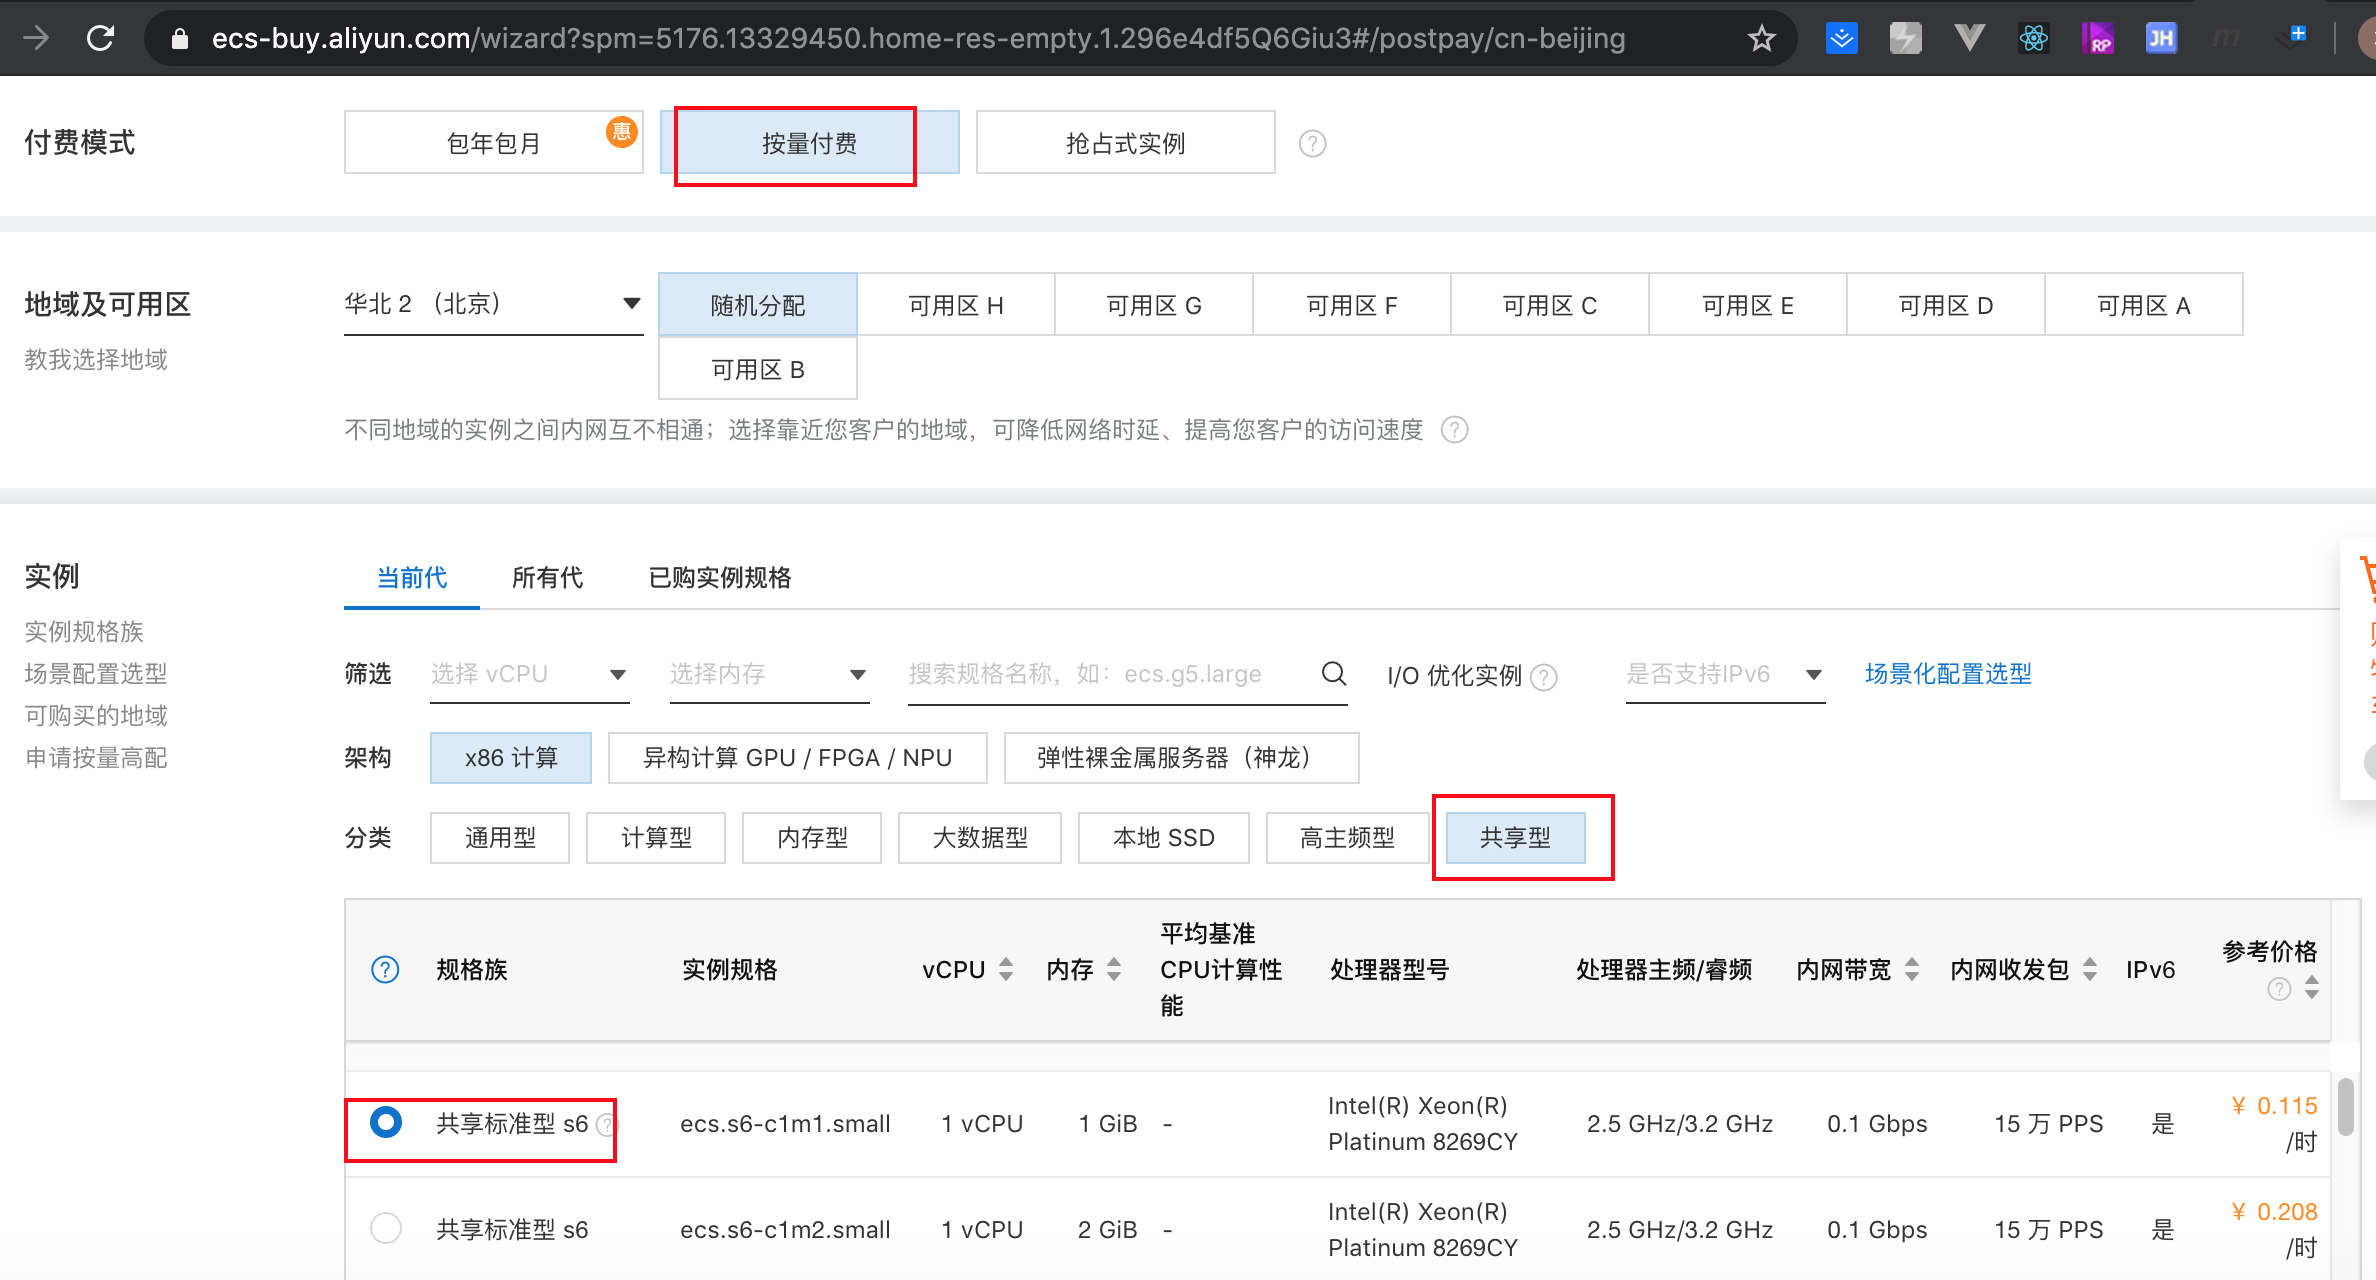This screenshot has width=2376, height=1280.
Task: Select ecs.s6-c1m1.small radio button
Action: (x=386, y=1122)
